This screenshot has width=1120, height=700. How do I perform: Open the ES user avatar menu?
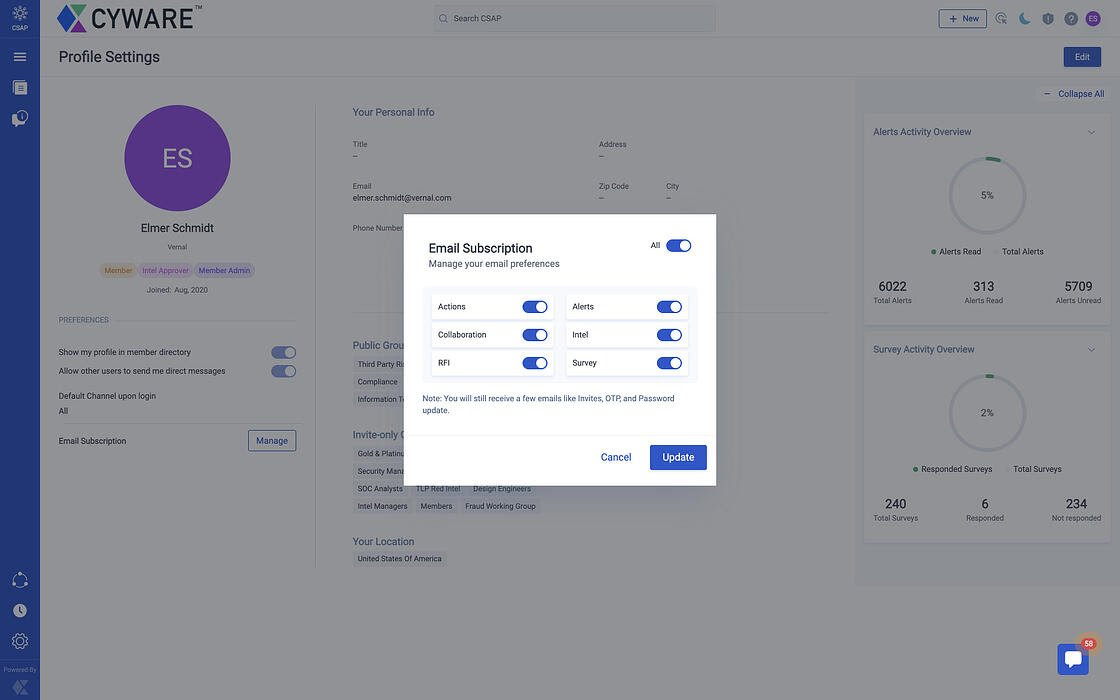[x=1093, y=19]
